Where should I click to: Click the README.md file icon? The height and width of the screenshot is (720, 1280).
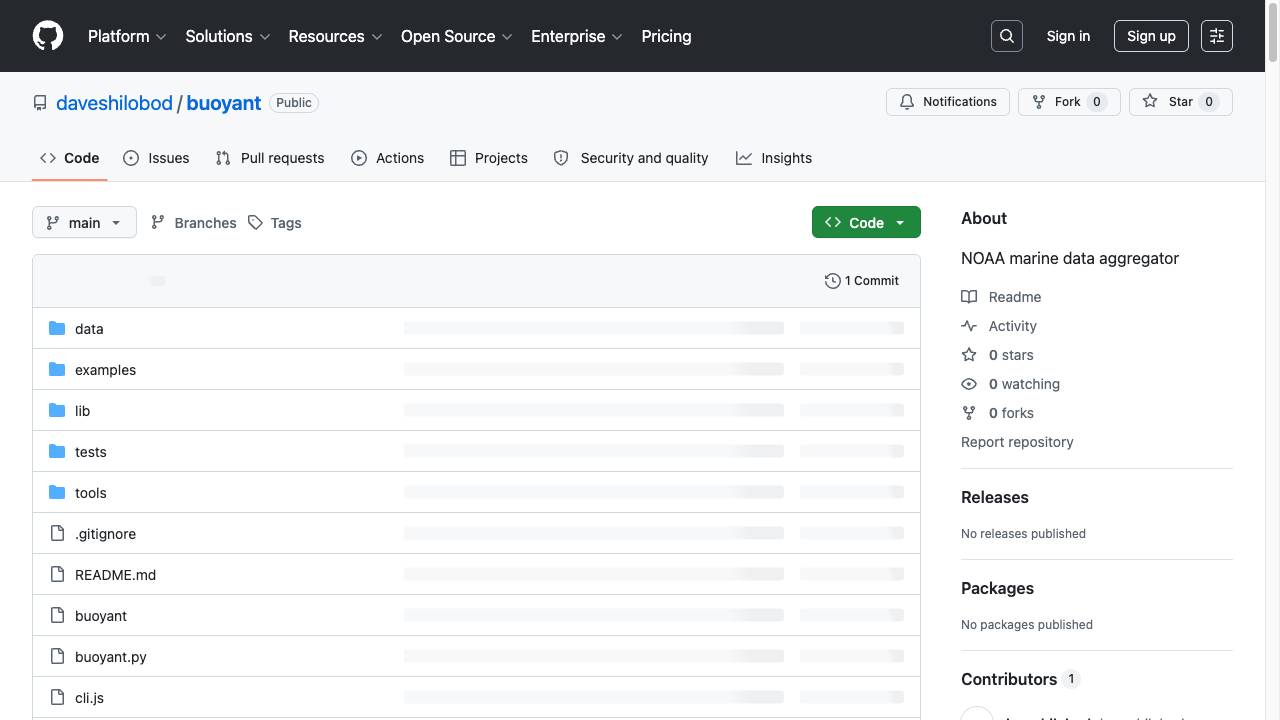(x=57, y=574)
